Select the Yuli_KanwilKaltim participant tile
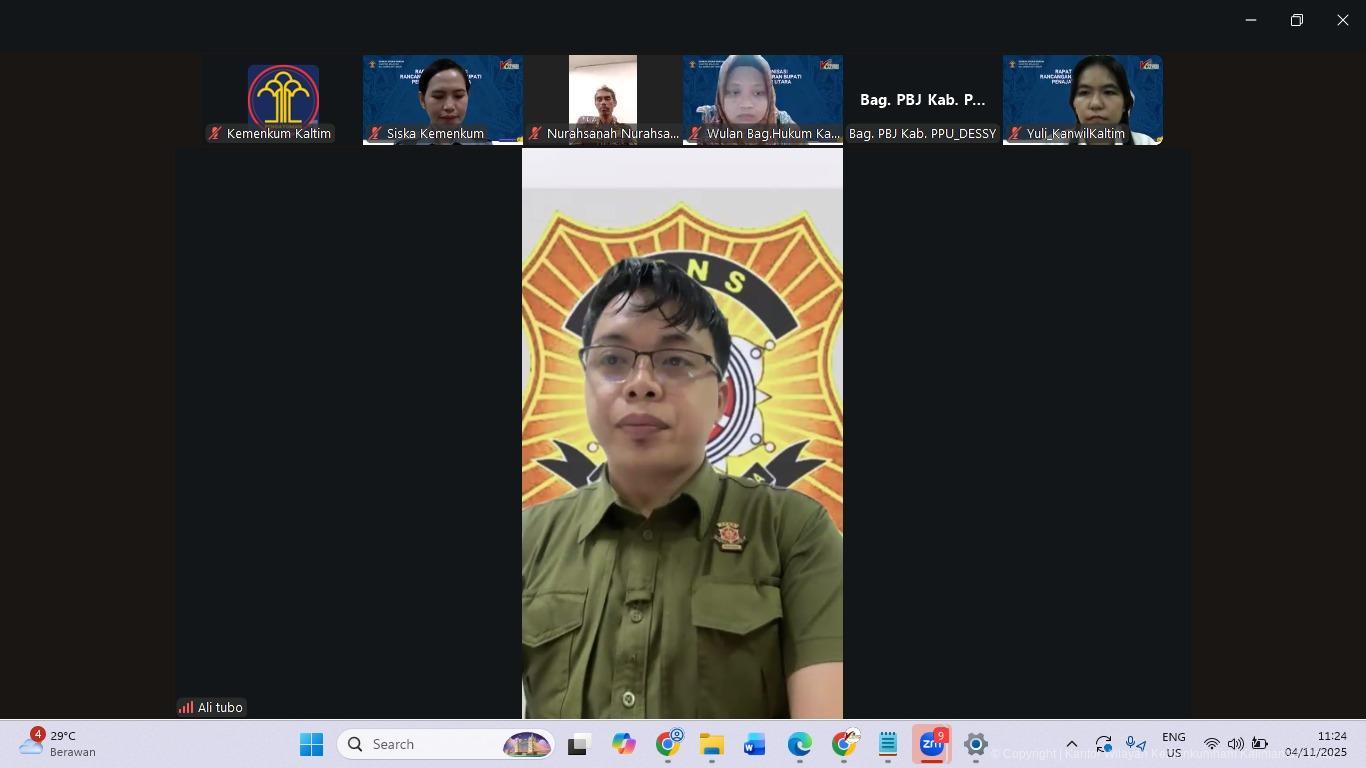Image resolution: width=1366 pixels, height=768 pixels. click(x=1082, y=99)
